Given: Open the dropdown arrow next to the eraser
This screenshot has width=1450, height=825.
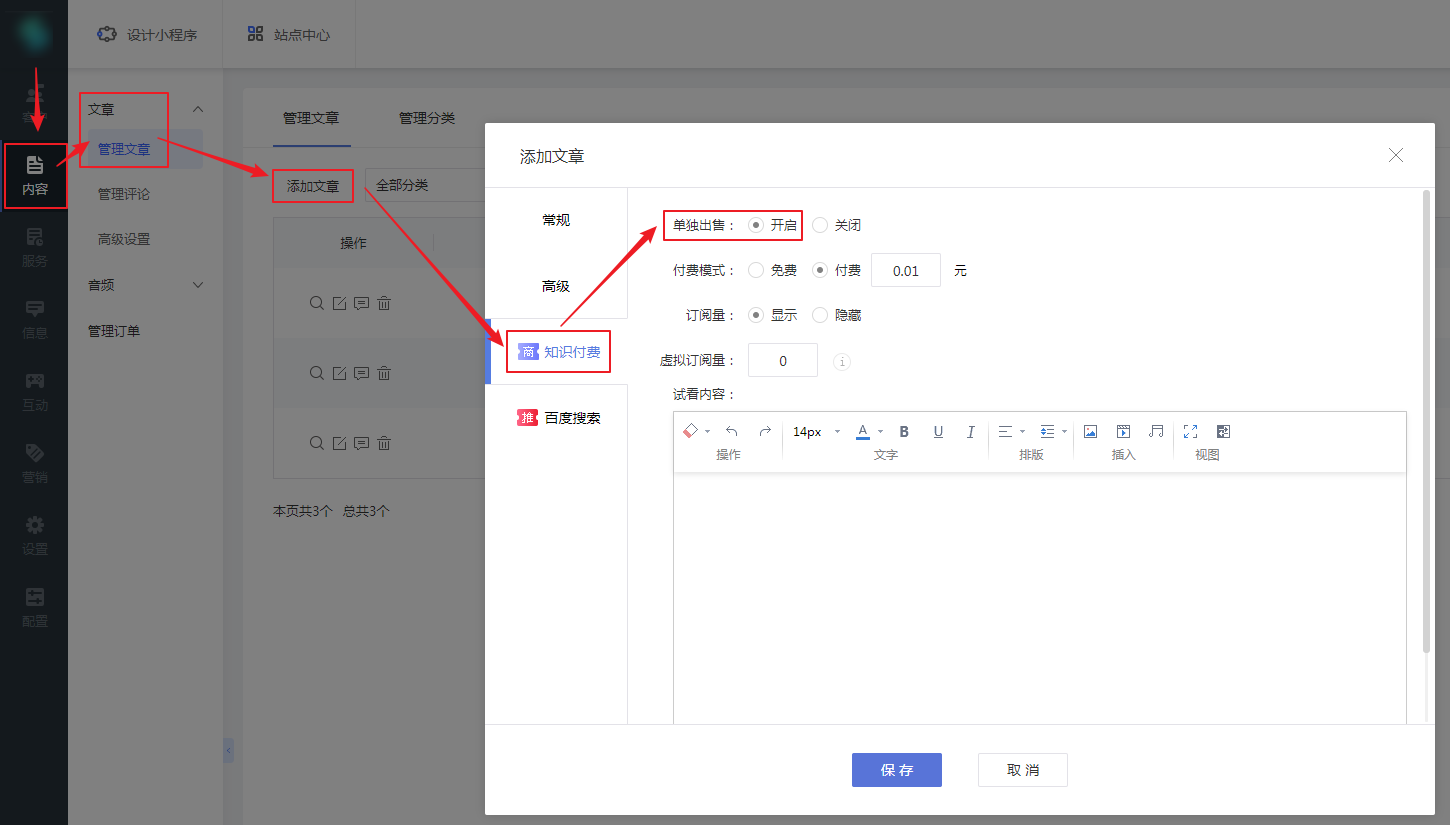Looking at the screenshot, I should 708,432.
